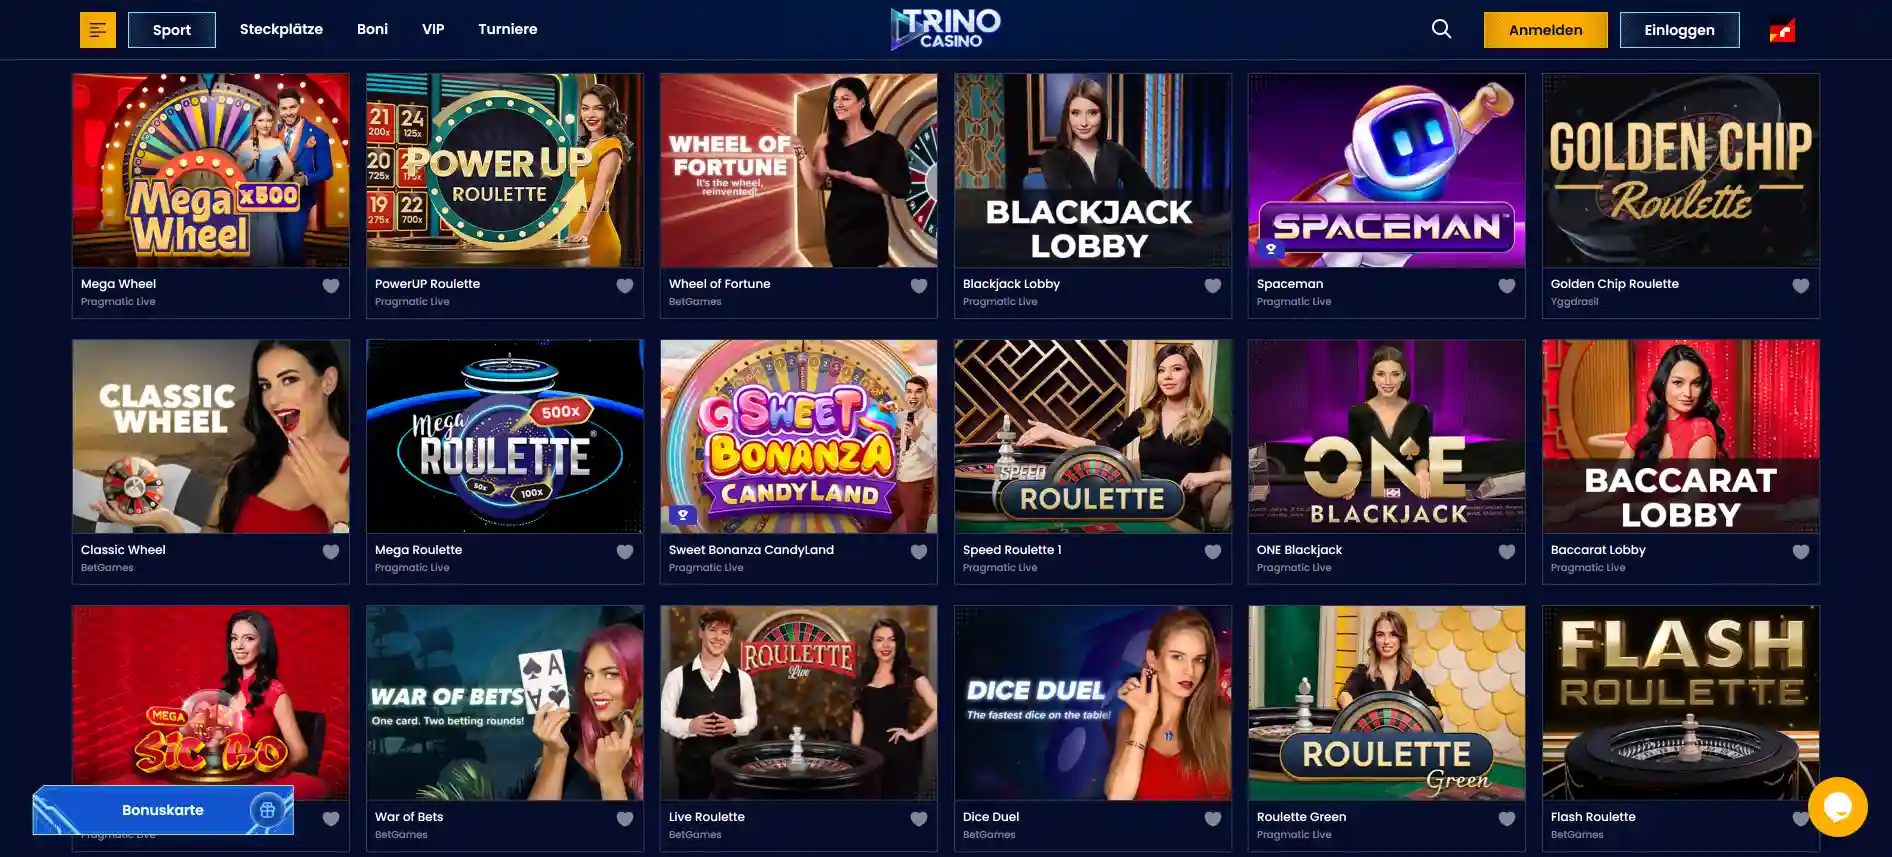The width and height of the screenshot is (1892, 857).
Task: Open the Steckplätze menu item
Action: point(281,29)
